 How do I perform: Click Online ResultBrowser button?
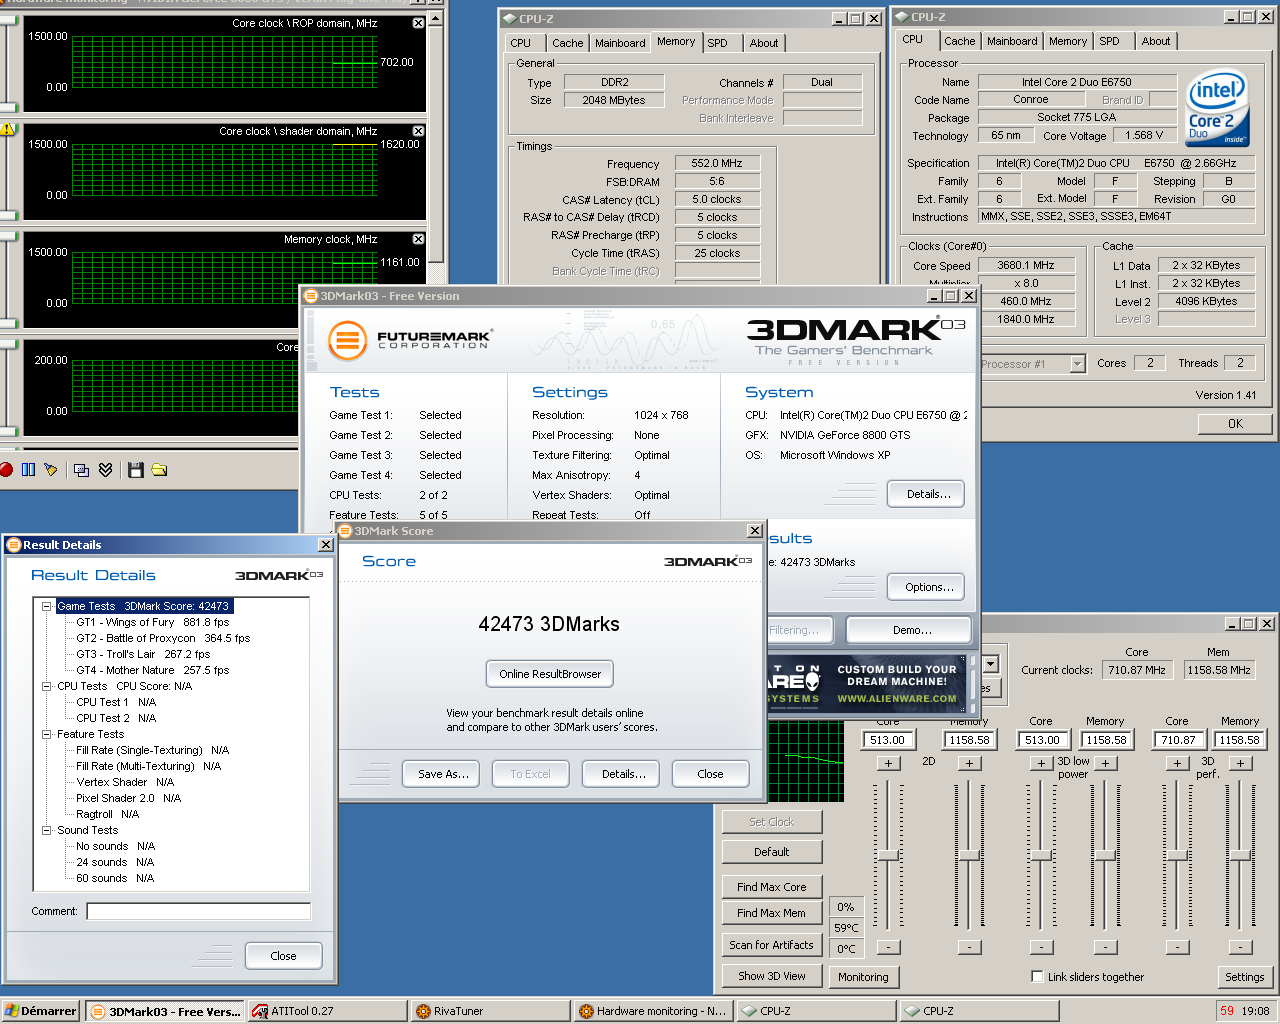[550, 674]
